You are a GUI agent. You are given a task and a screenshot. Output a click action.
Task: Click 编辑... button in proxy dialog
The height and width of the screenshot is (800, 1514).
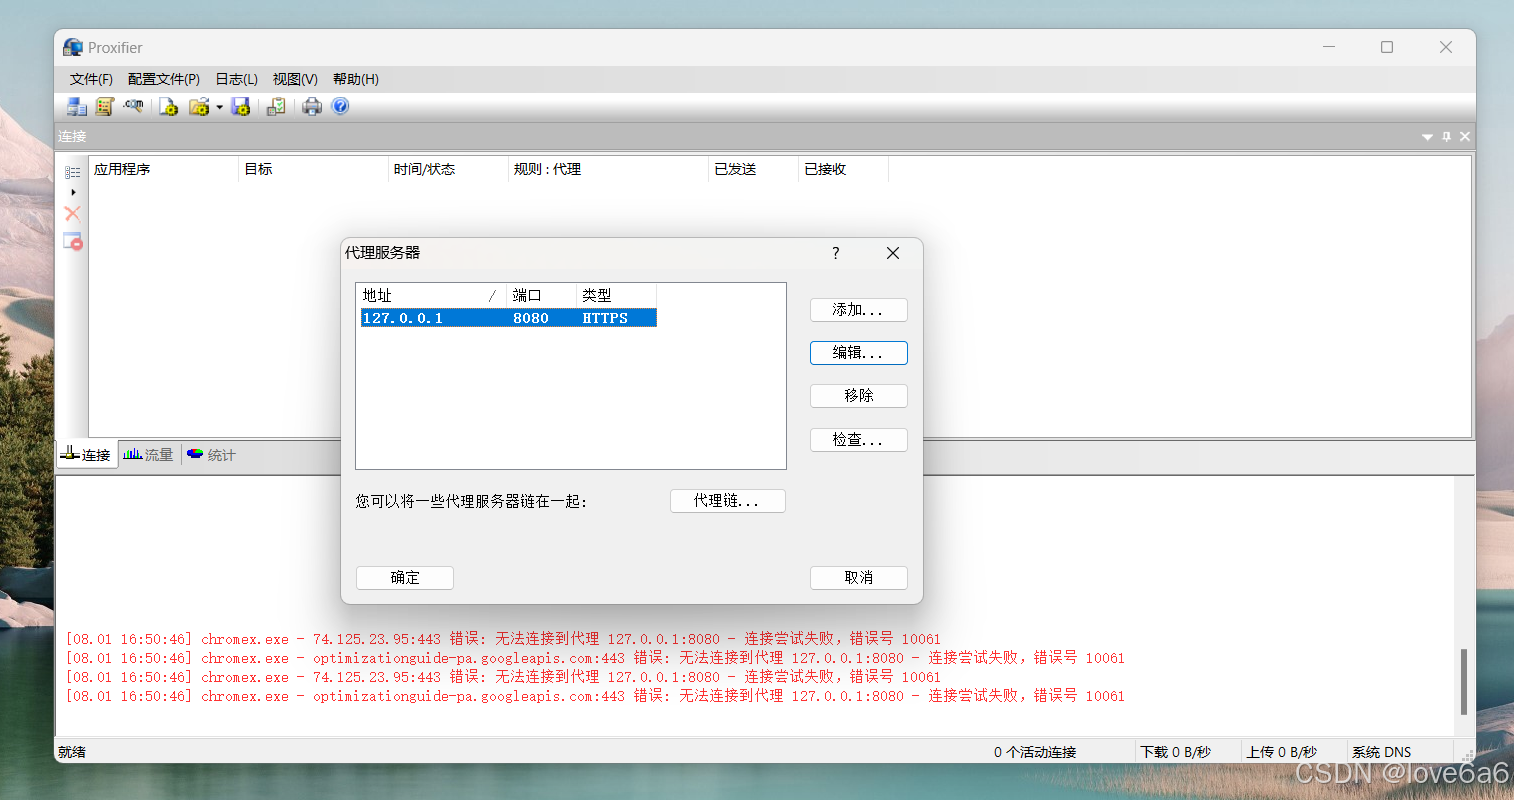pos(859,353)
